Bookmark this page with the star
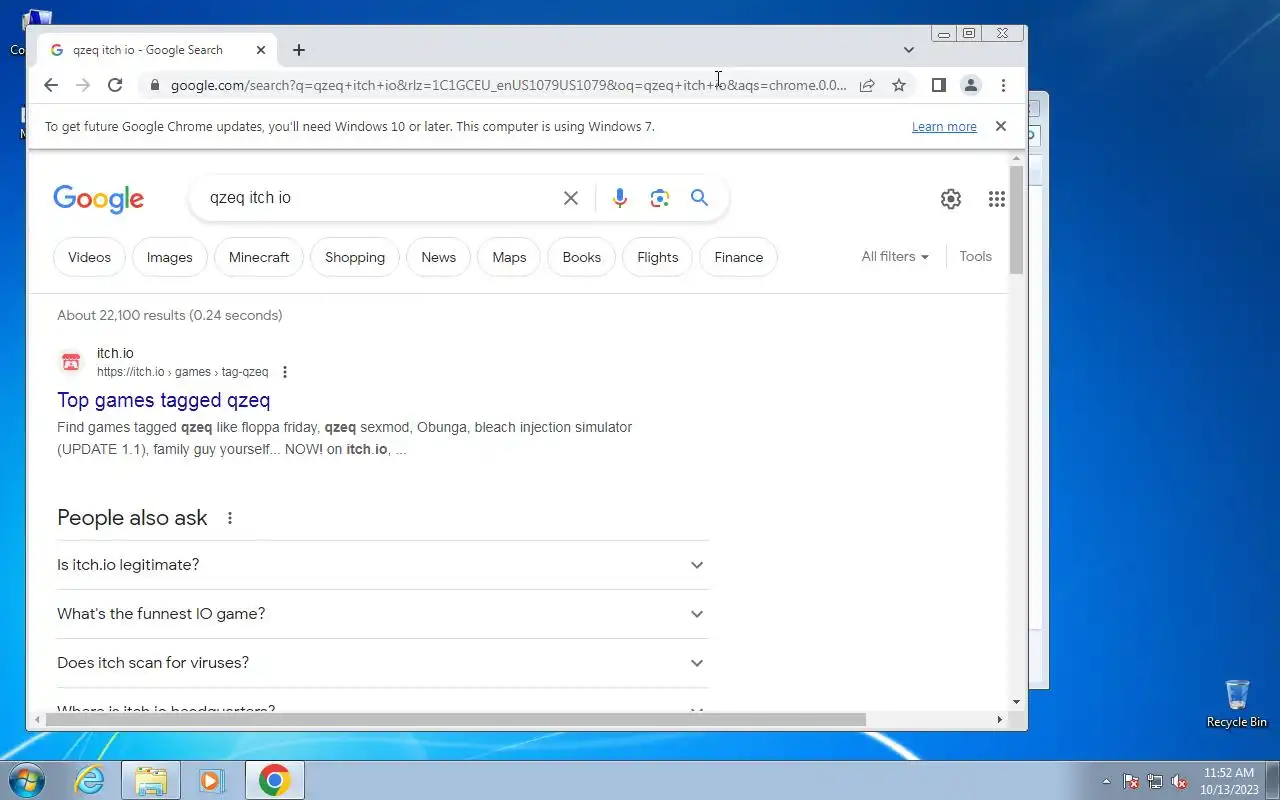1280x800 pixels. [899, 85]
